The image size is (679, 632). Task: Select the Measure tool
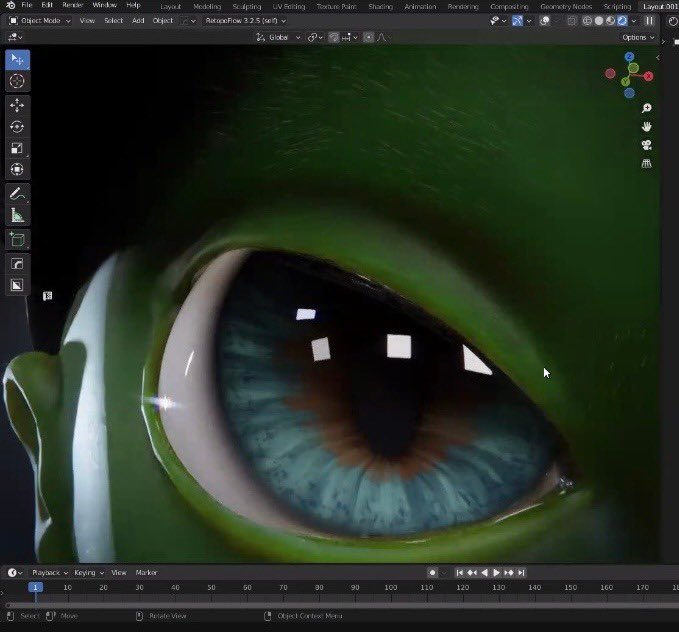pyautogui.click(x=17, y=215)
